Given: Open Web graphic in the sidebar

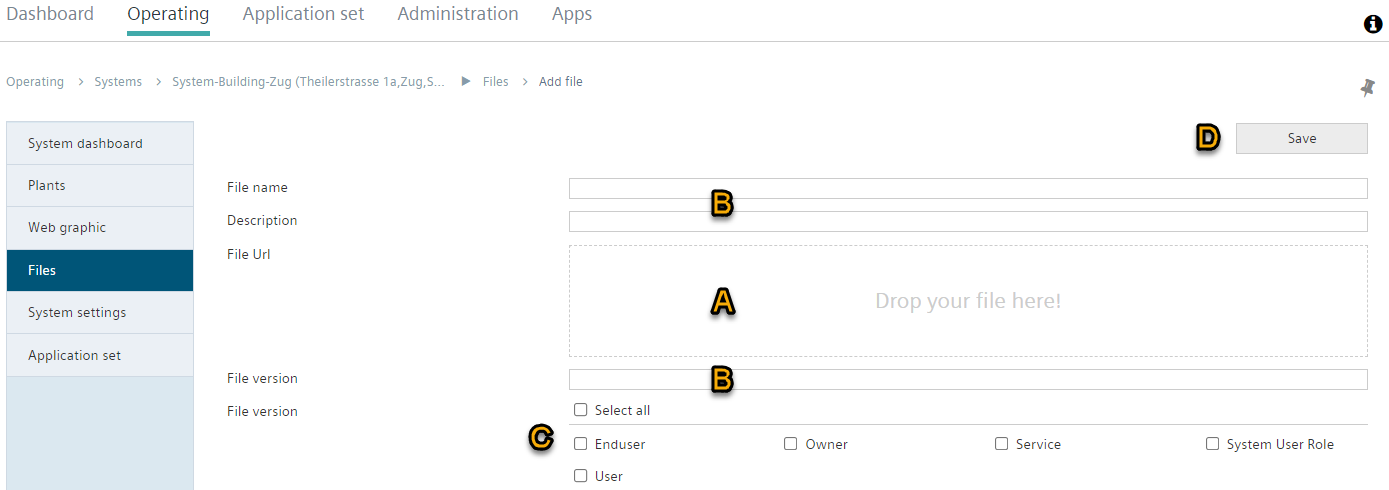Looking at the screenshot, I should tap(100, 227).
